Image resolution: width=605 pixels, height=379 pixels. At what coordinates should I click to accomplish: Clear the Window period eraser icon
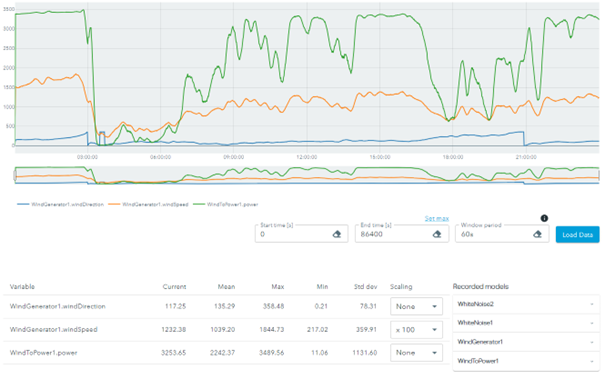point(537,234)
